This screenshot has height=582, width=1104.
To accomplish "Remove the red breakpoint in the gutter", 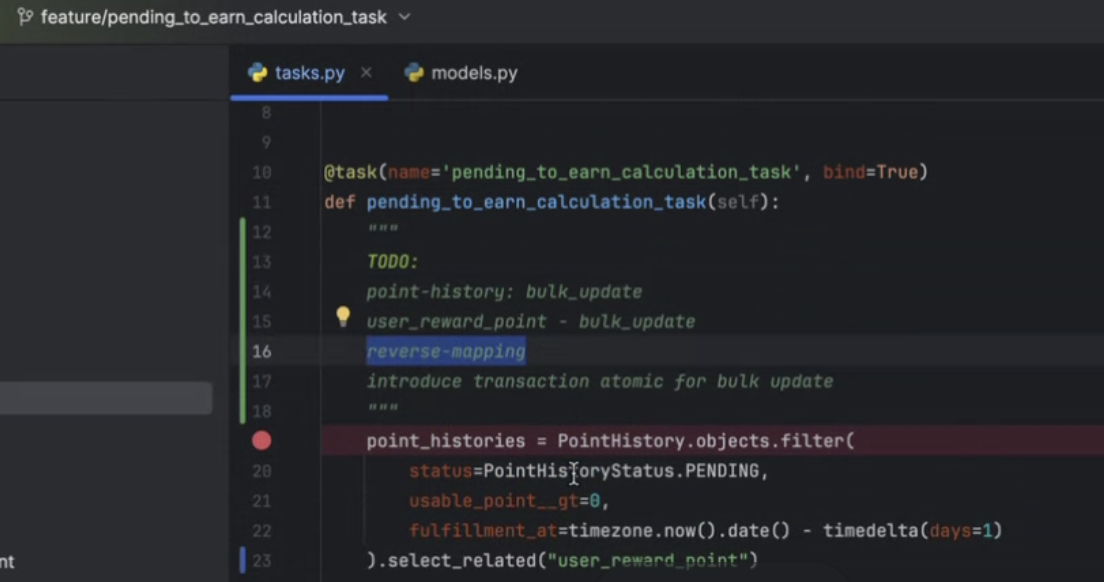I will [x=262, y=440].
